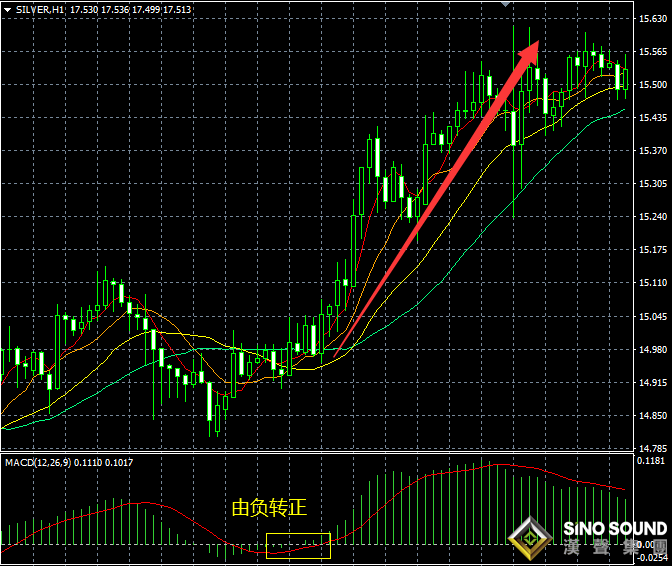Click the 15.045 price axis label

point(652,317)
